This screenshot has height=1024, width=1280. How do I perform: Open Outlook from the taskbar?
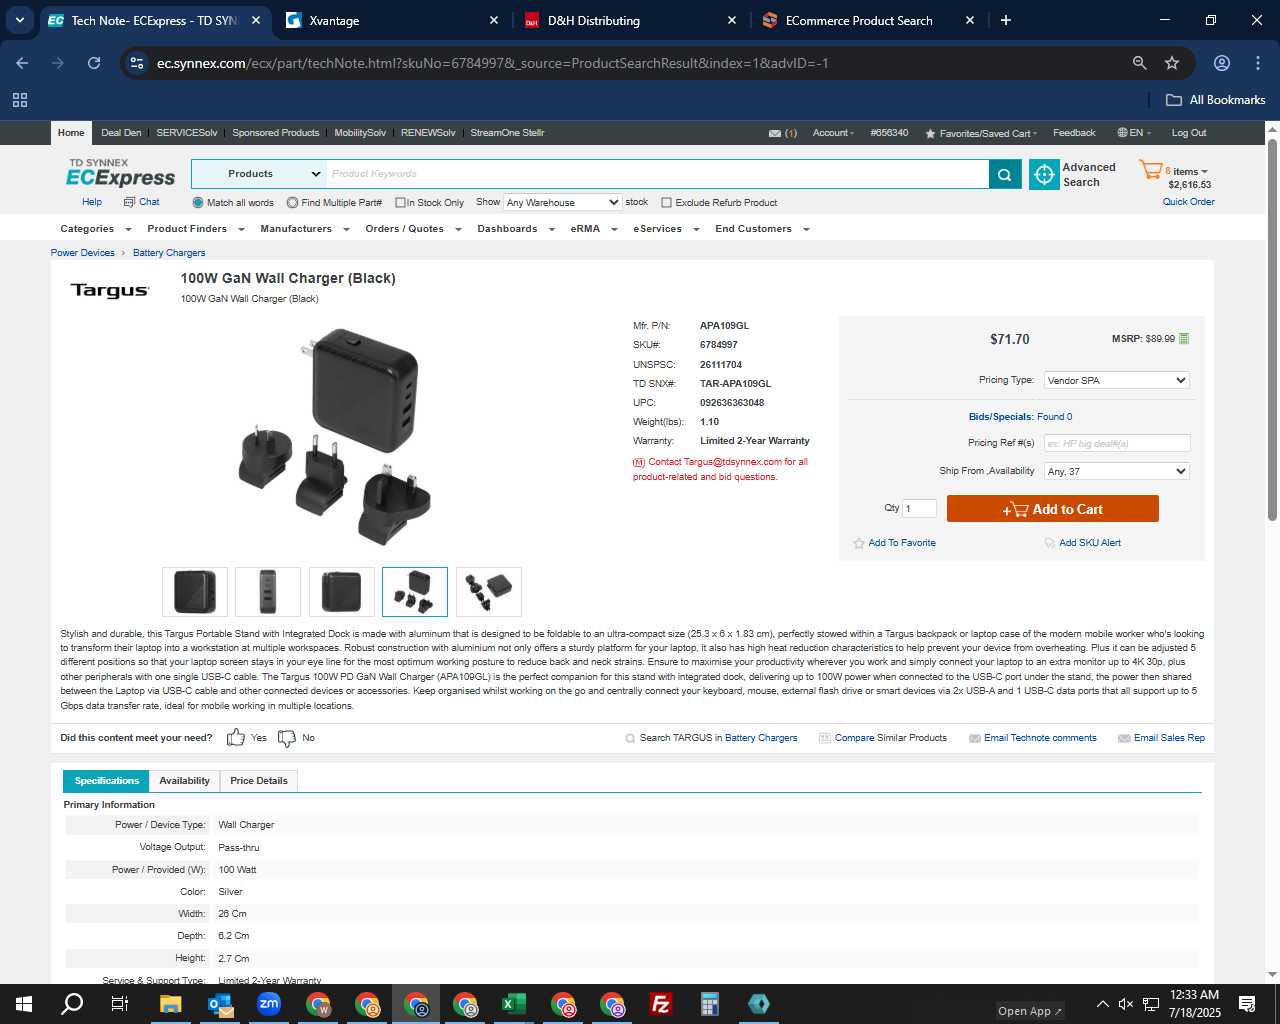(x=220, y=1004)
